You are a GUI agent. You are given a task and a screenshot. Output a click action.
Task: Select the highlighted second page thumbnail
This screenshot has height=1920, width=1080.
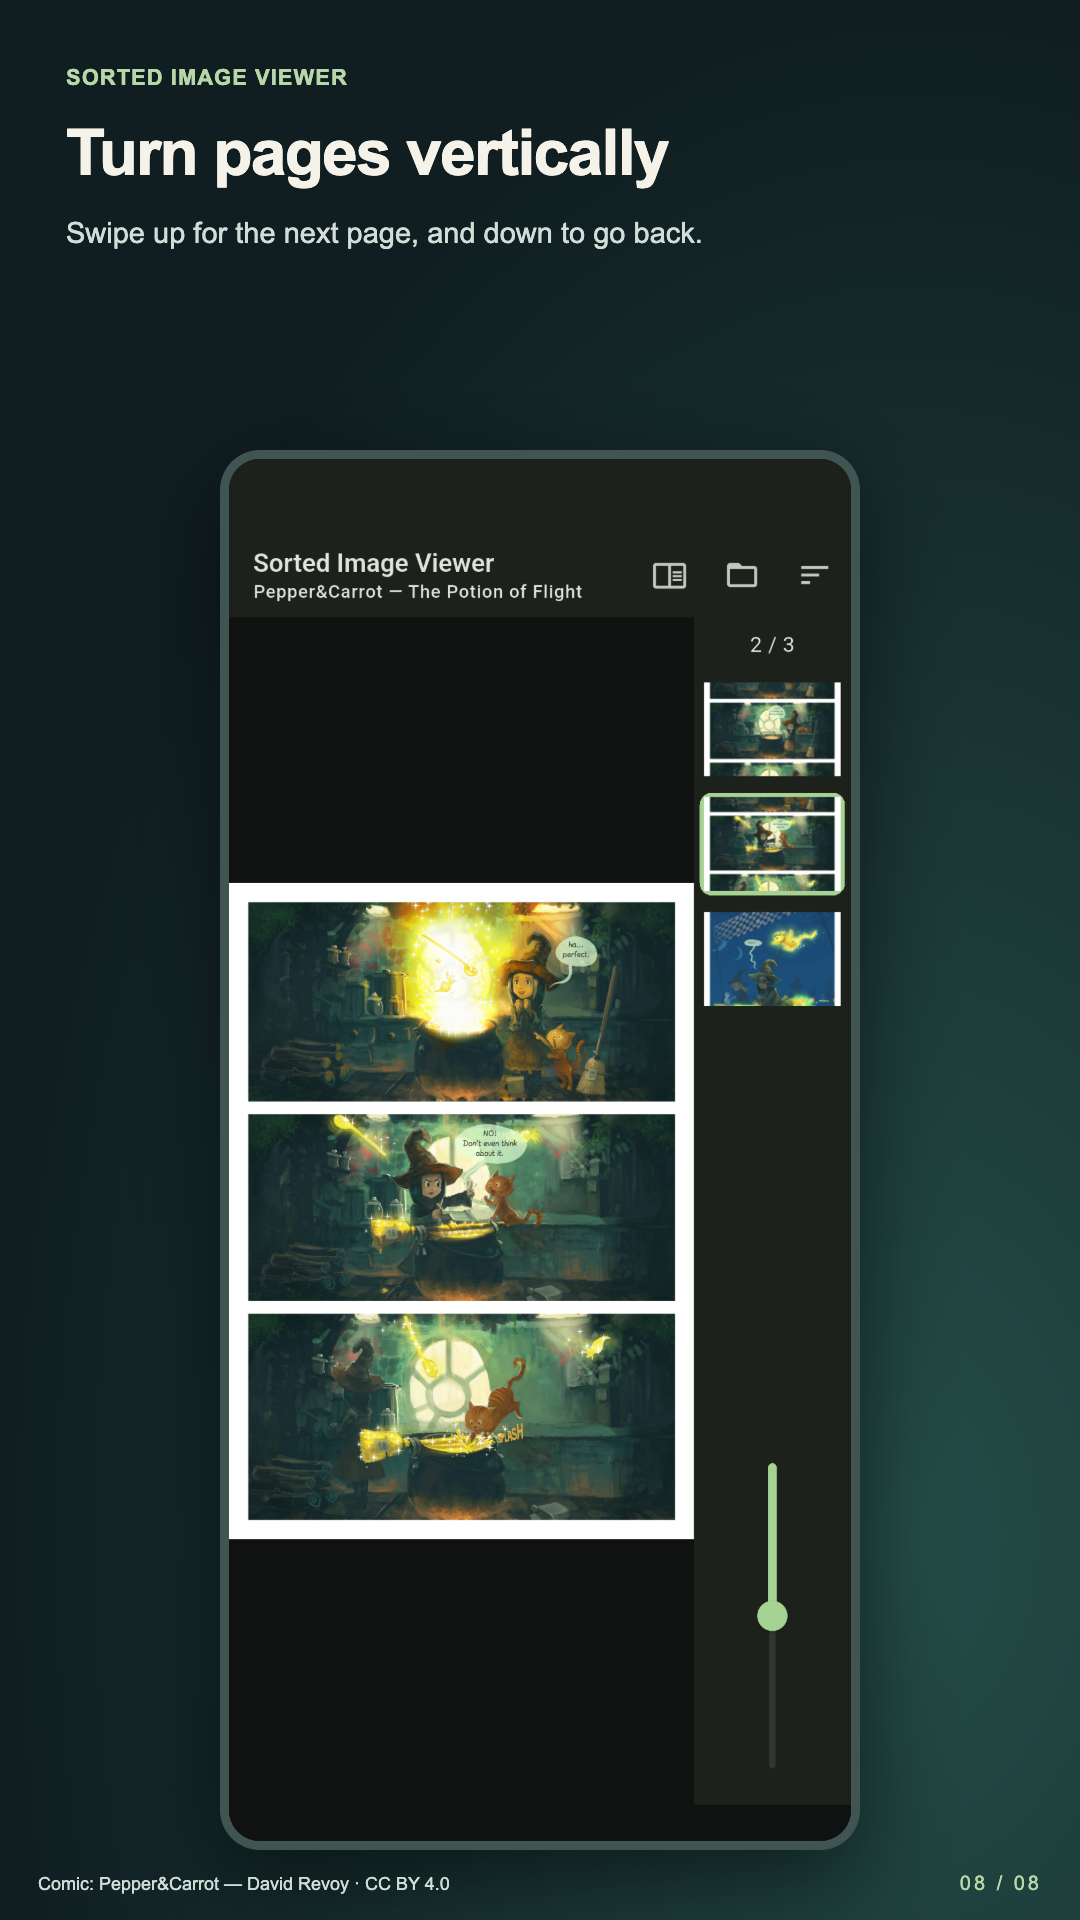click(772, 844)
